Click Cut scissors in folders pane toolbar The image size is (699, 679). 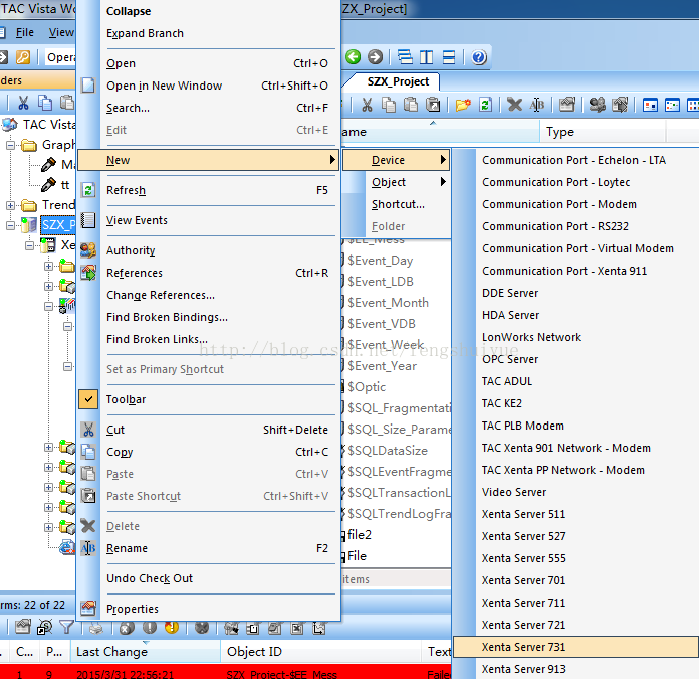point(23,103)
